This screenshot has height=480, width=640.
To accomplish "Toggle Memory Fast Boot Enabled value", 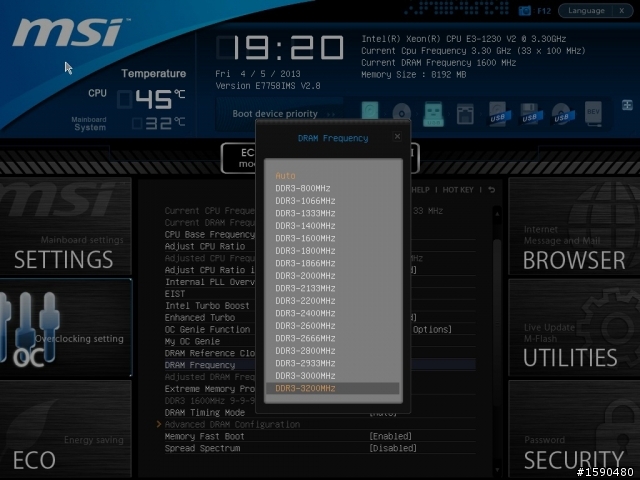I will 391,436.
